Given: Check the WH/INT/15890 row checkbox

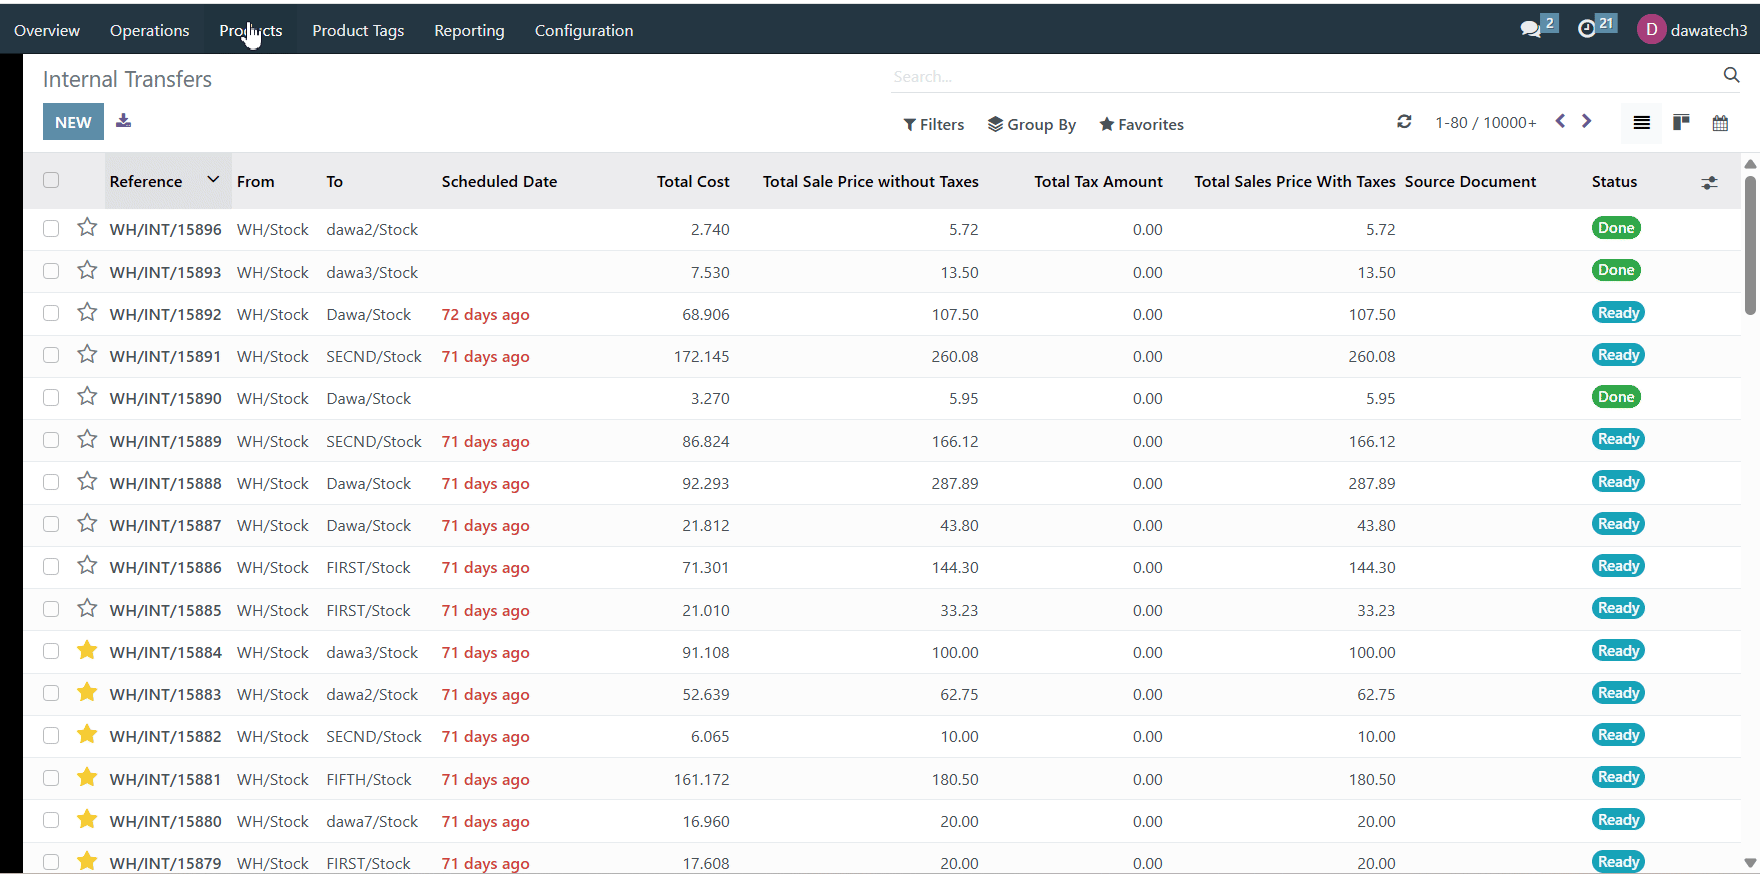Looking at the screenshot, I should point(51,398).
